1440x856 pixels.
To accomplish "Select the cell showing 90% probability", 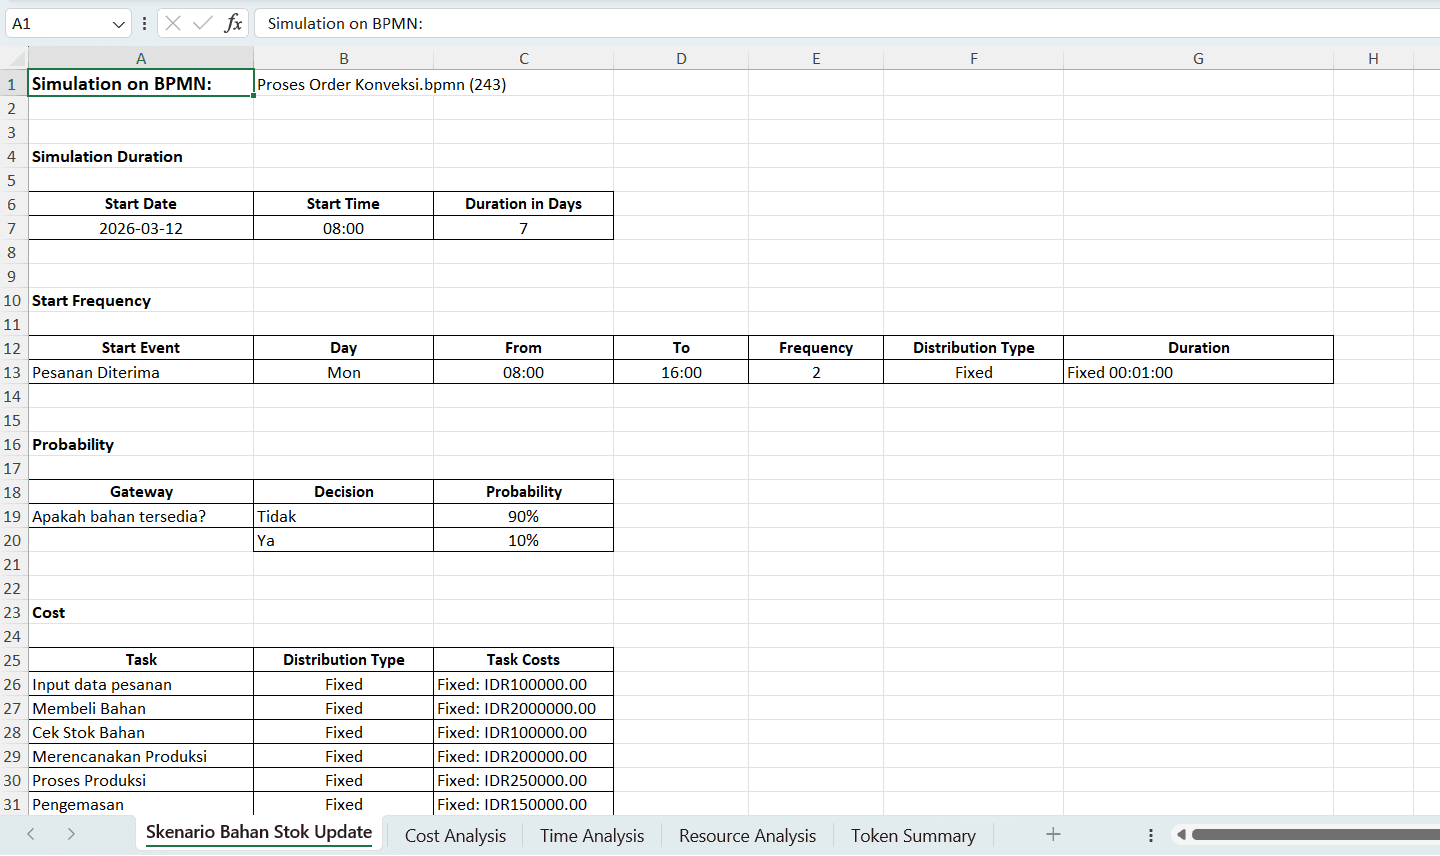I will point(523,516).
